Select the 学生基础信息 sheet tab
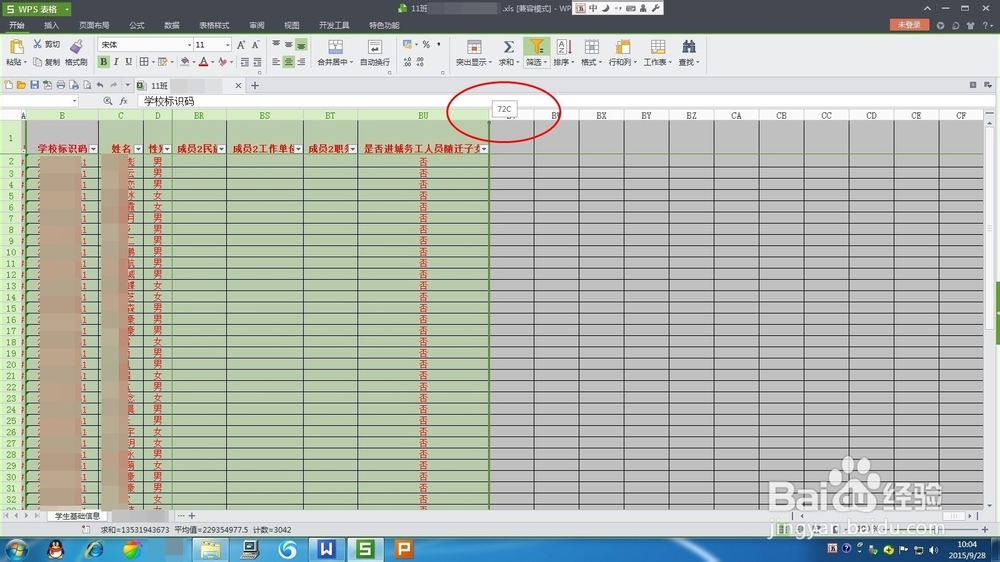 point(77,515)
